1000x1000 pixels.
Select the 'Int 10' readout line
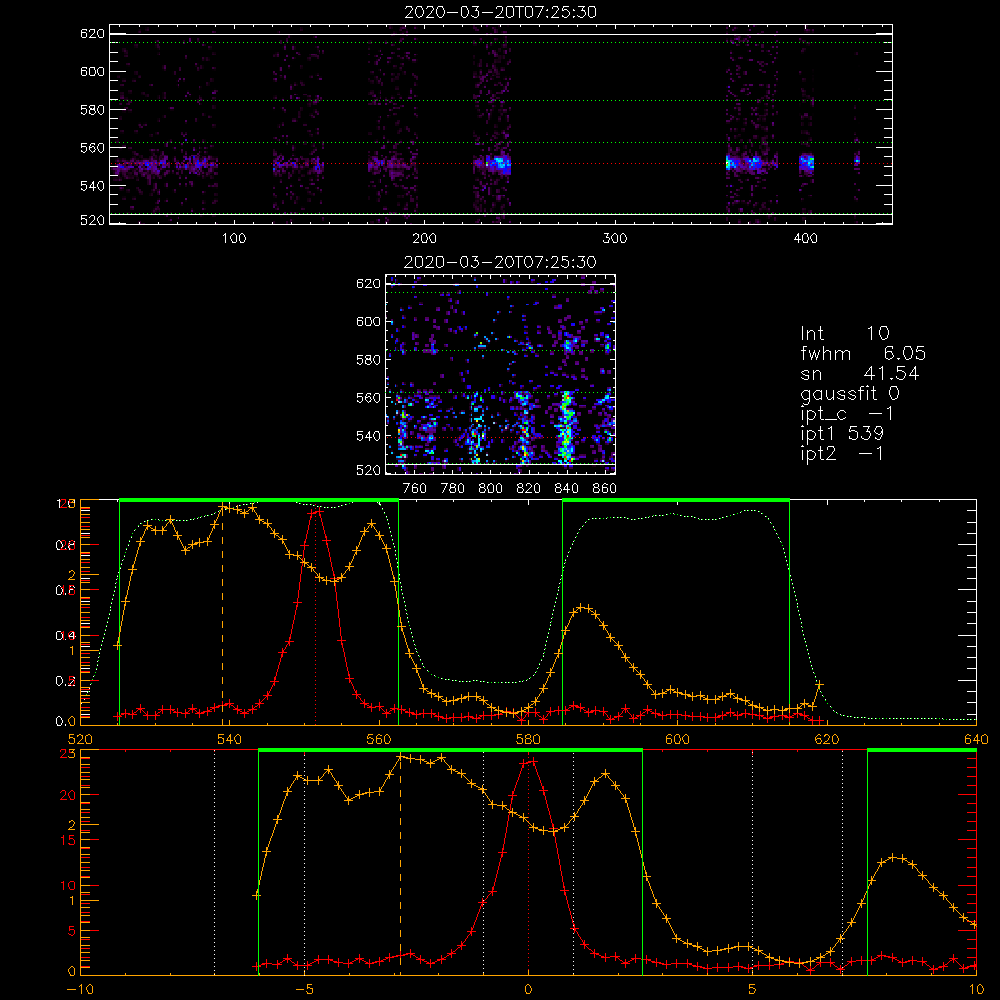(x=844, y=333)
